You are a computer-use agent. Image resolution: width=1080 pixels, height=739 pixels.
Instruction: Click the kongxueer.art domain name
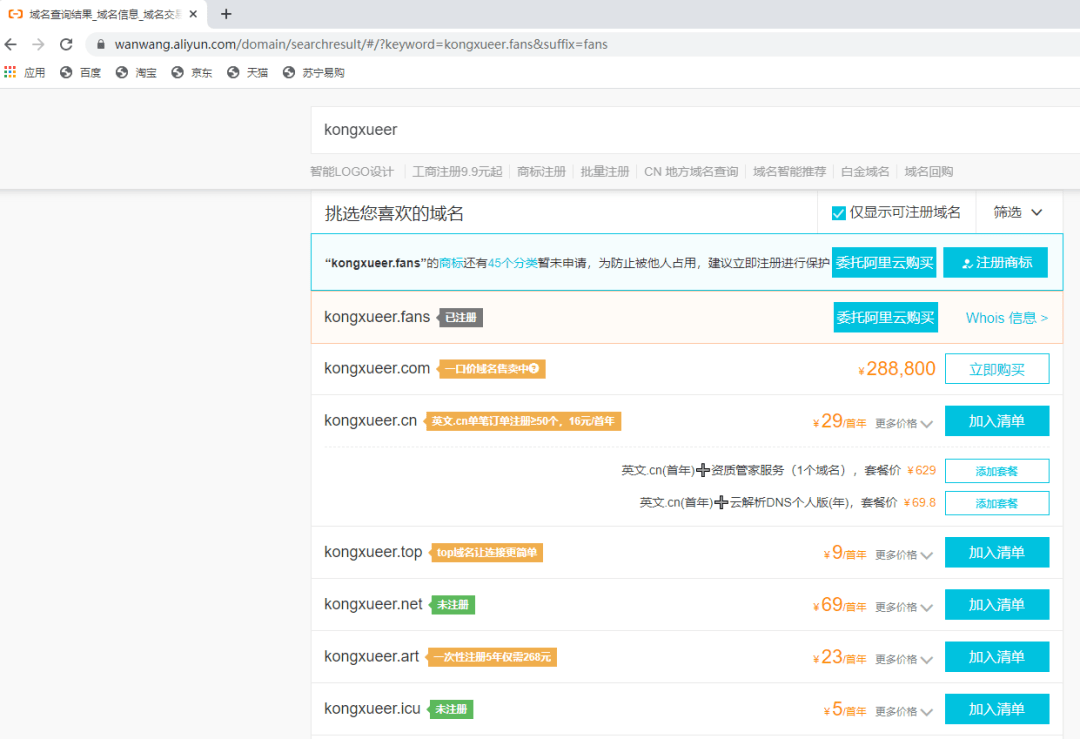coord(371,656)
